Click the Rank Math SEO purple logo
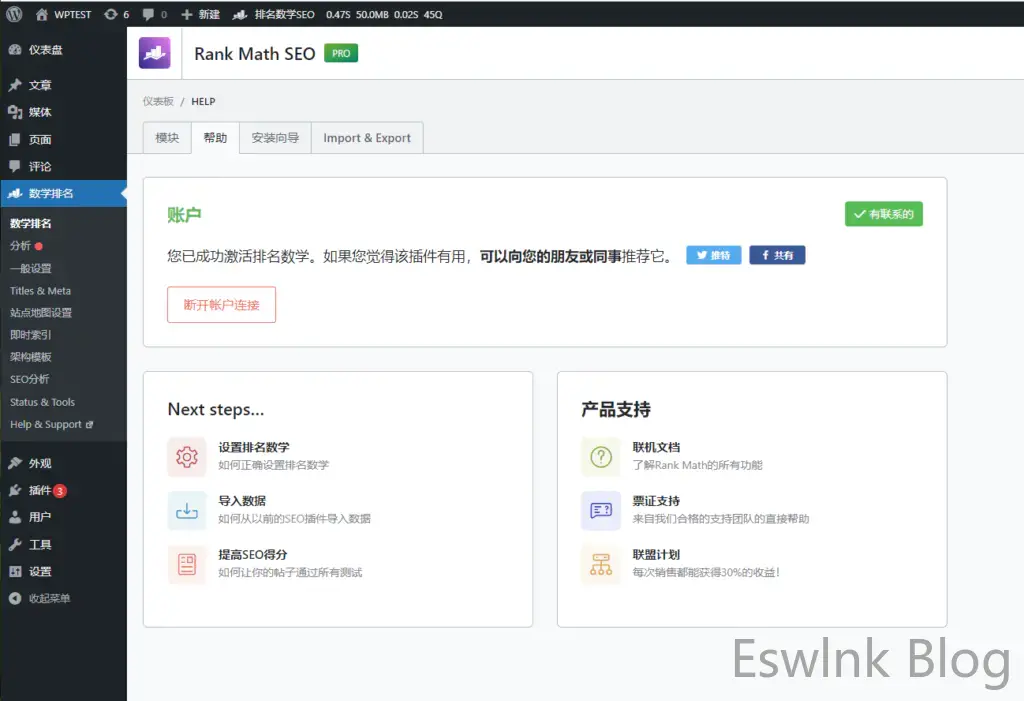This screenshot has width=1024, height=701. [154, 53]
